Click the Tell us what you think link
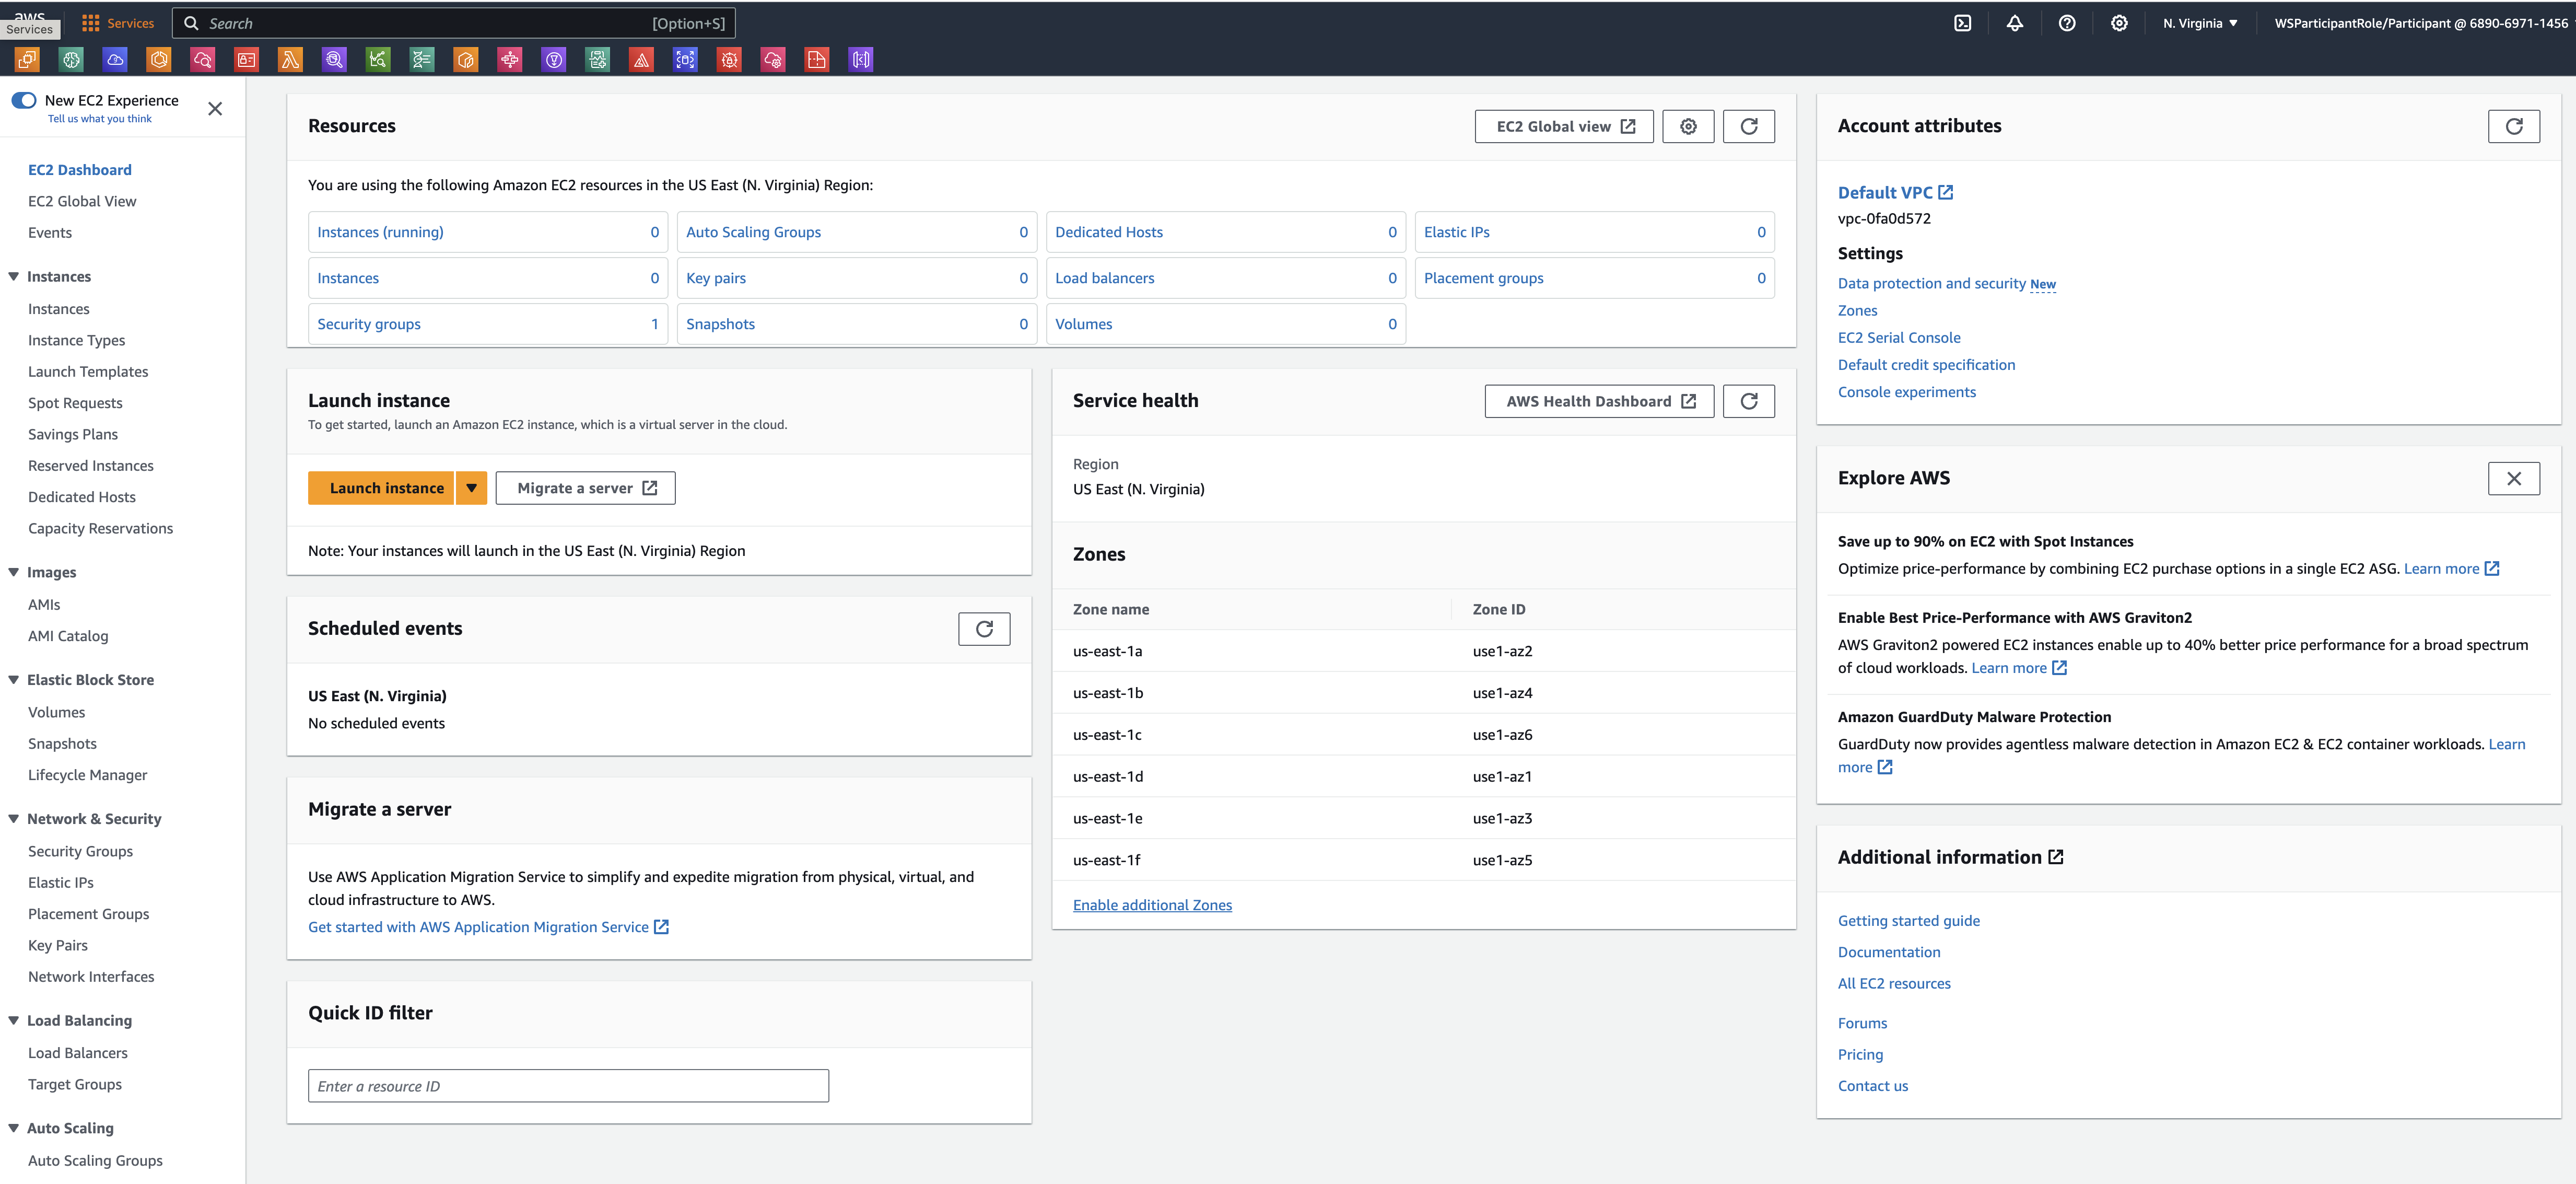 click(x=100, y=119)
